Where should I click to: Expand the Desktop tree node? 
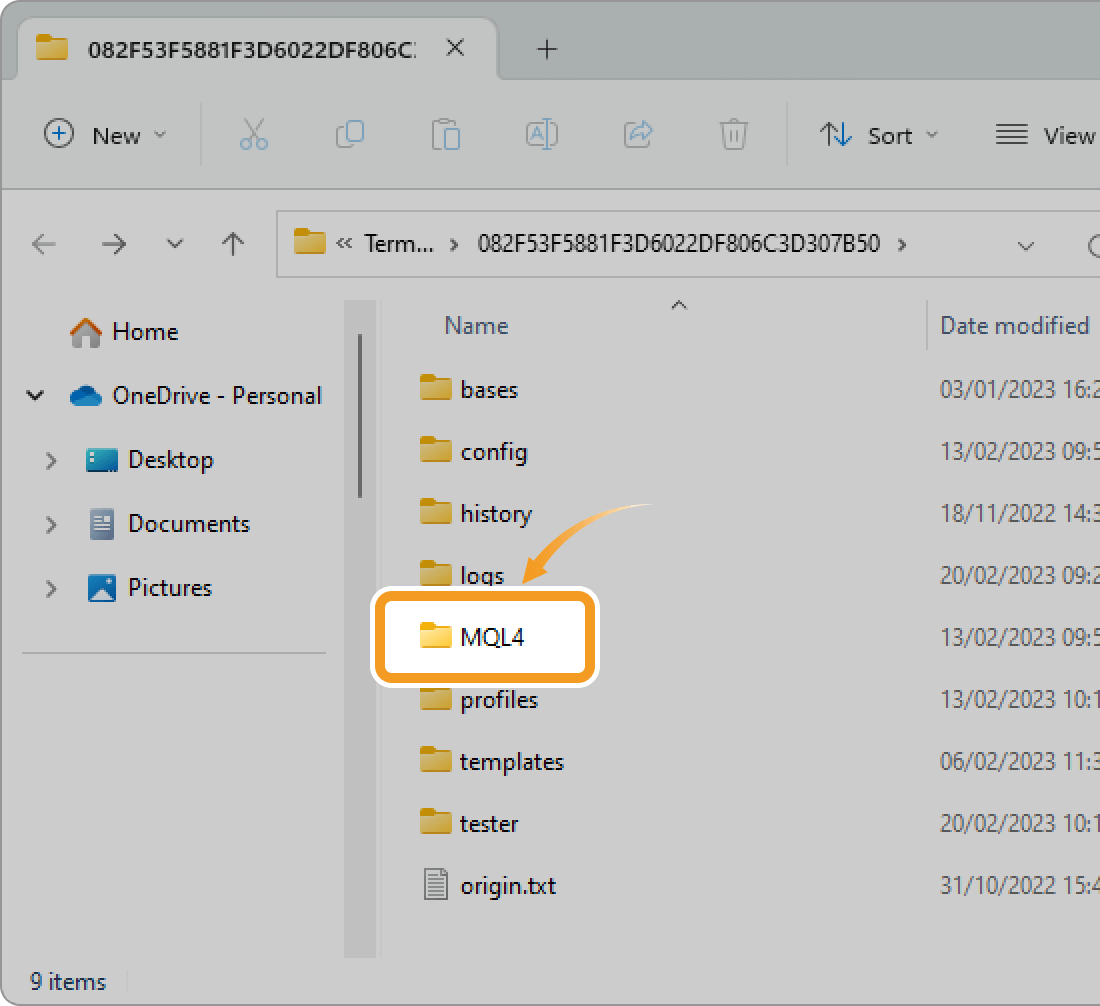coord(51,460)
